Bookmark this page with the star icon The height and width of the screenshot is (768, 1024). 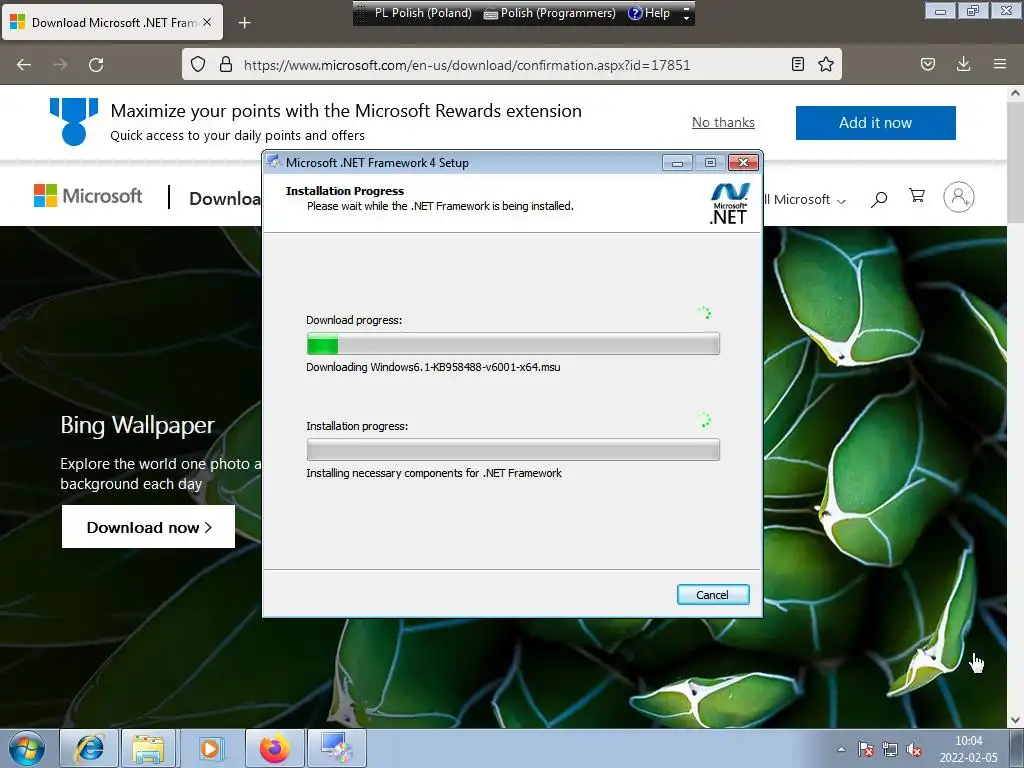pos(826,64)
